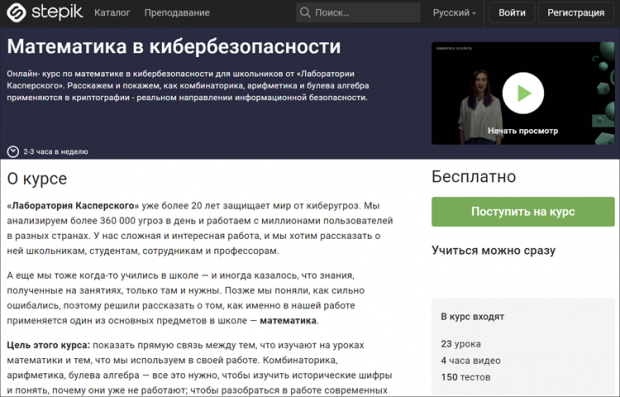Click the 150 тестов item
Viewport: 620px width, 397px height.
(465, 377)
